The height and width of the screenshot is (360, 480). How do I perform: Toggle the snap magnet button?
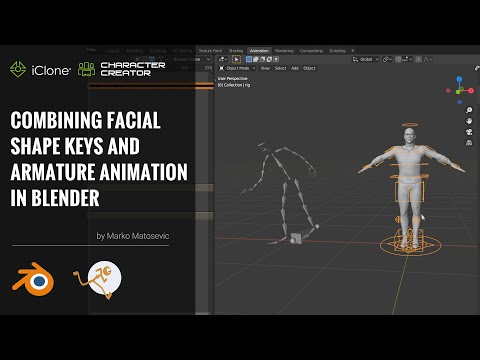(398, 59)
